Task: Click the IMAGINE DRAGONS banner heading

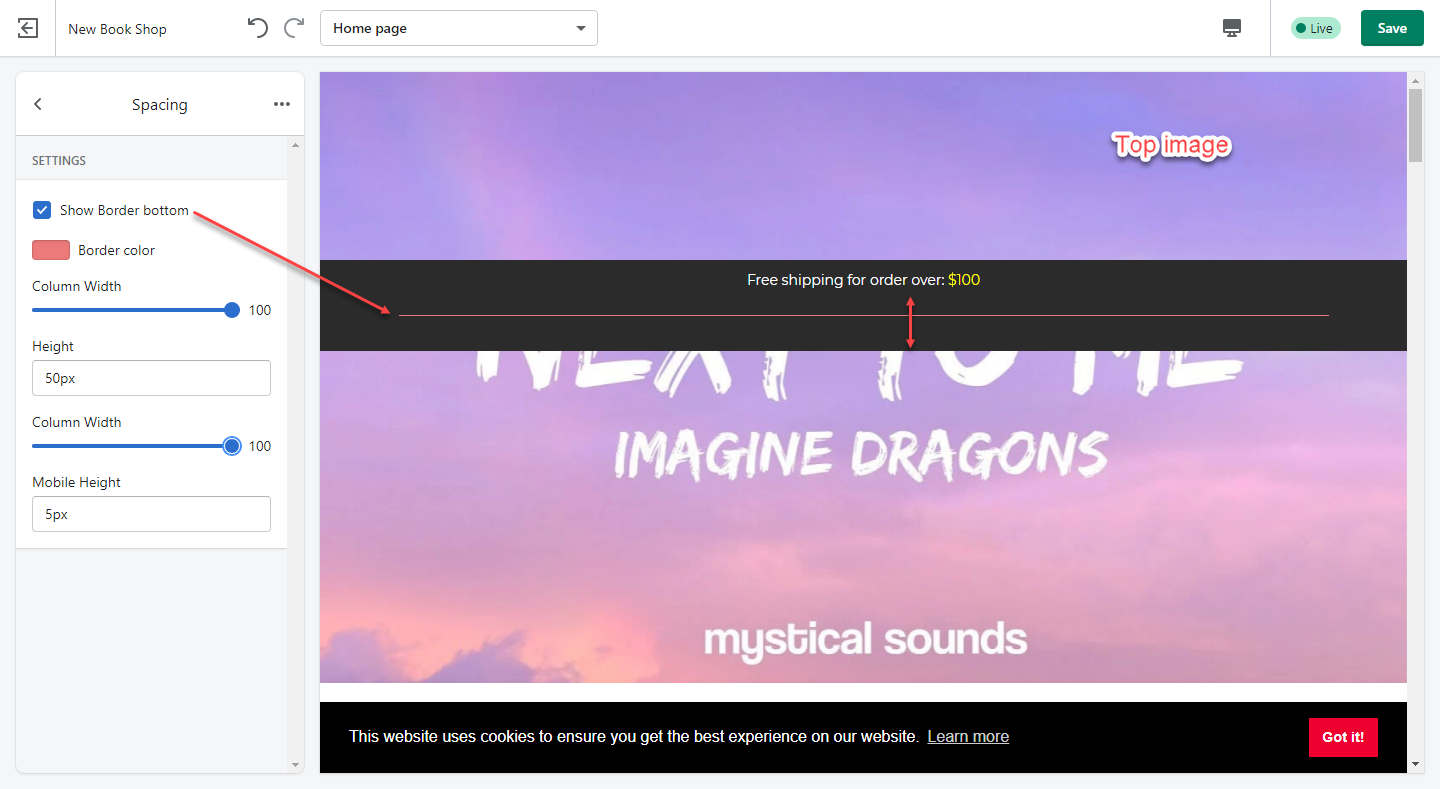Action: tap(861, 454)
